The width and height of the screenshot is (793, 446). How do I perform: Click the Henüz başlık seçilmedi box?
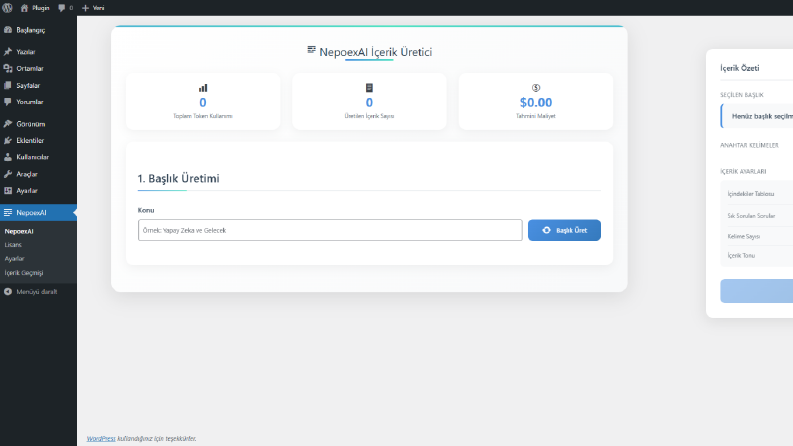point(757,116)
